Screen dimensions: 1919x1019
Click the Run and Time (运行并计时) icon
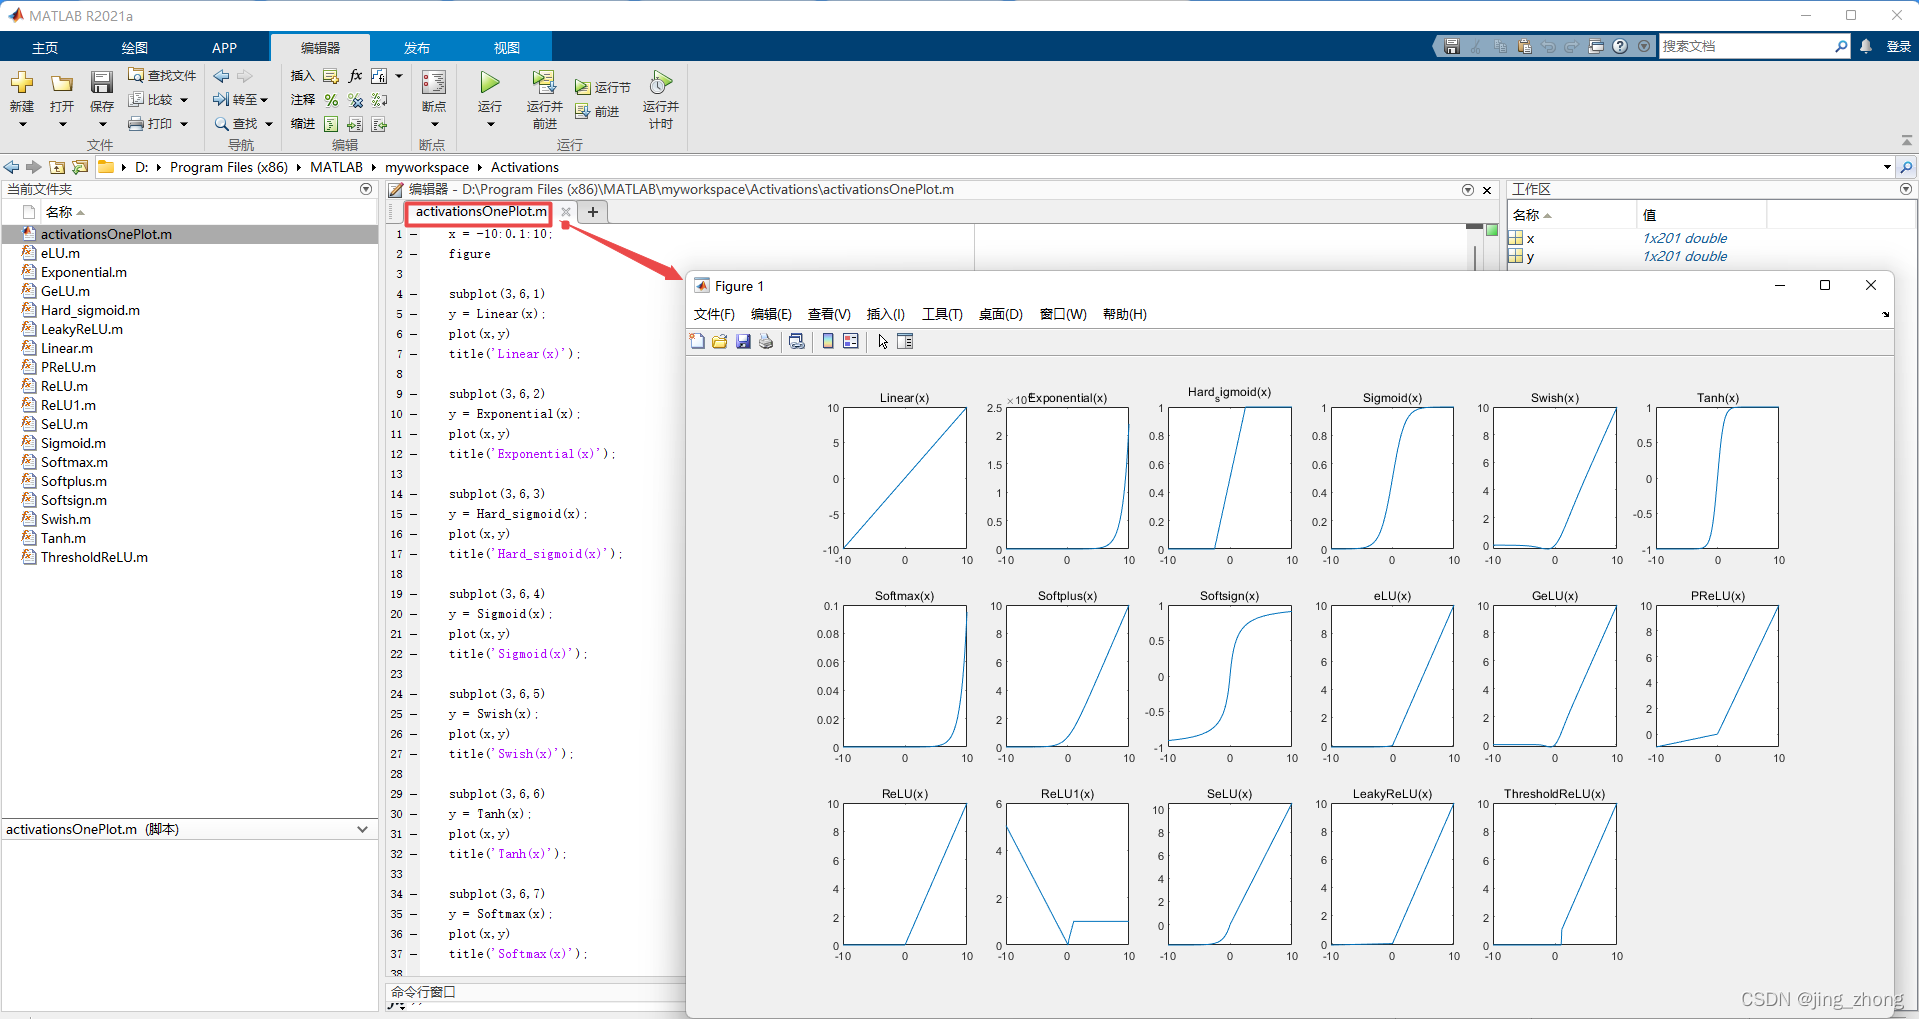click(660, 82)
